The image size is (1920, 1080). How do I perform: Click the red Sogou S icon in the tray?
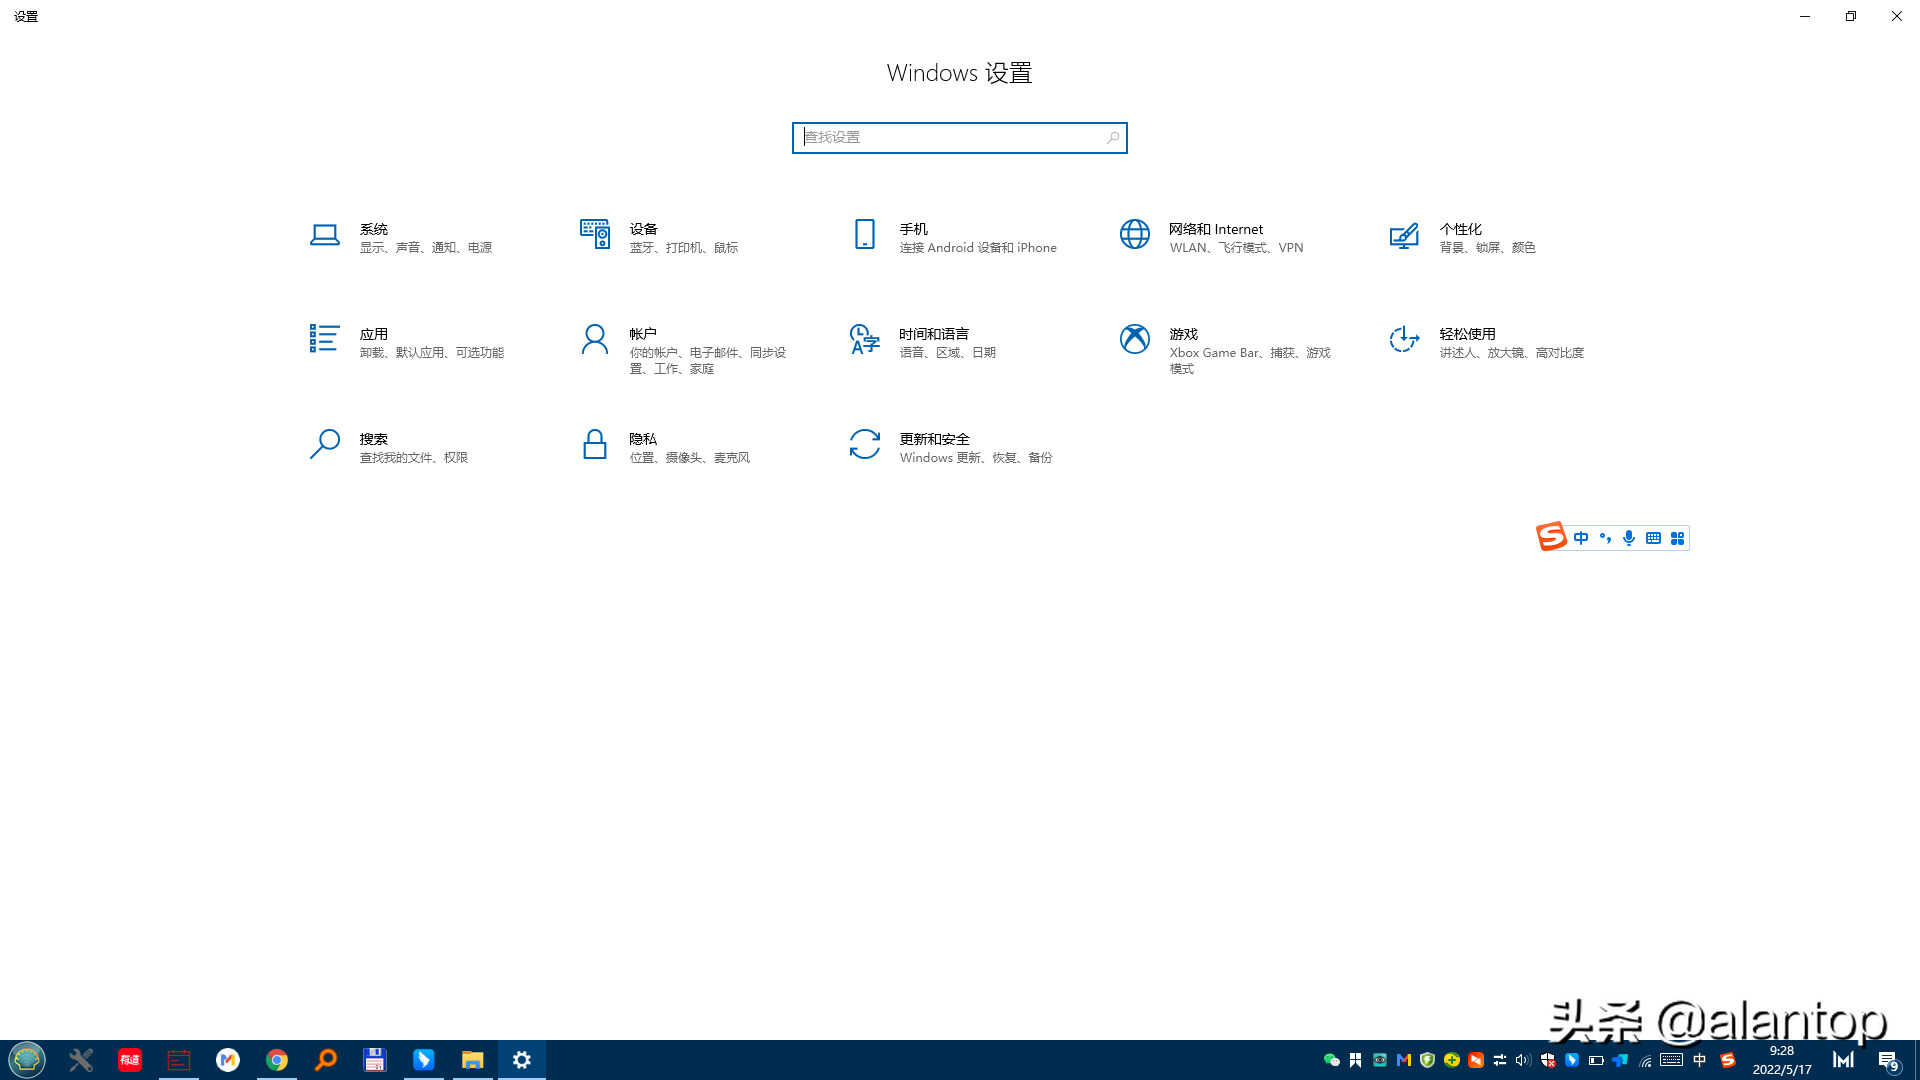(x=1727, y=1060)
